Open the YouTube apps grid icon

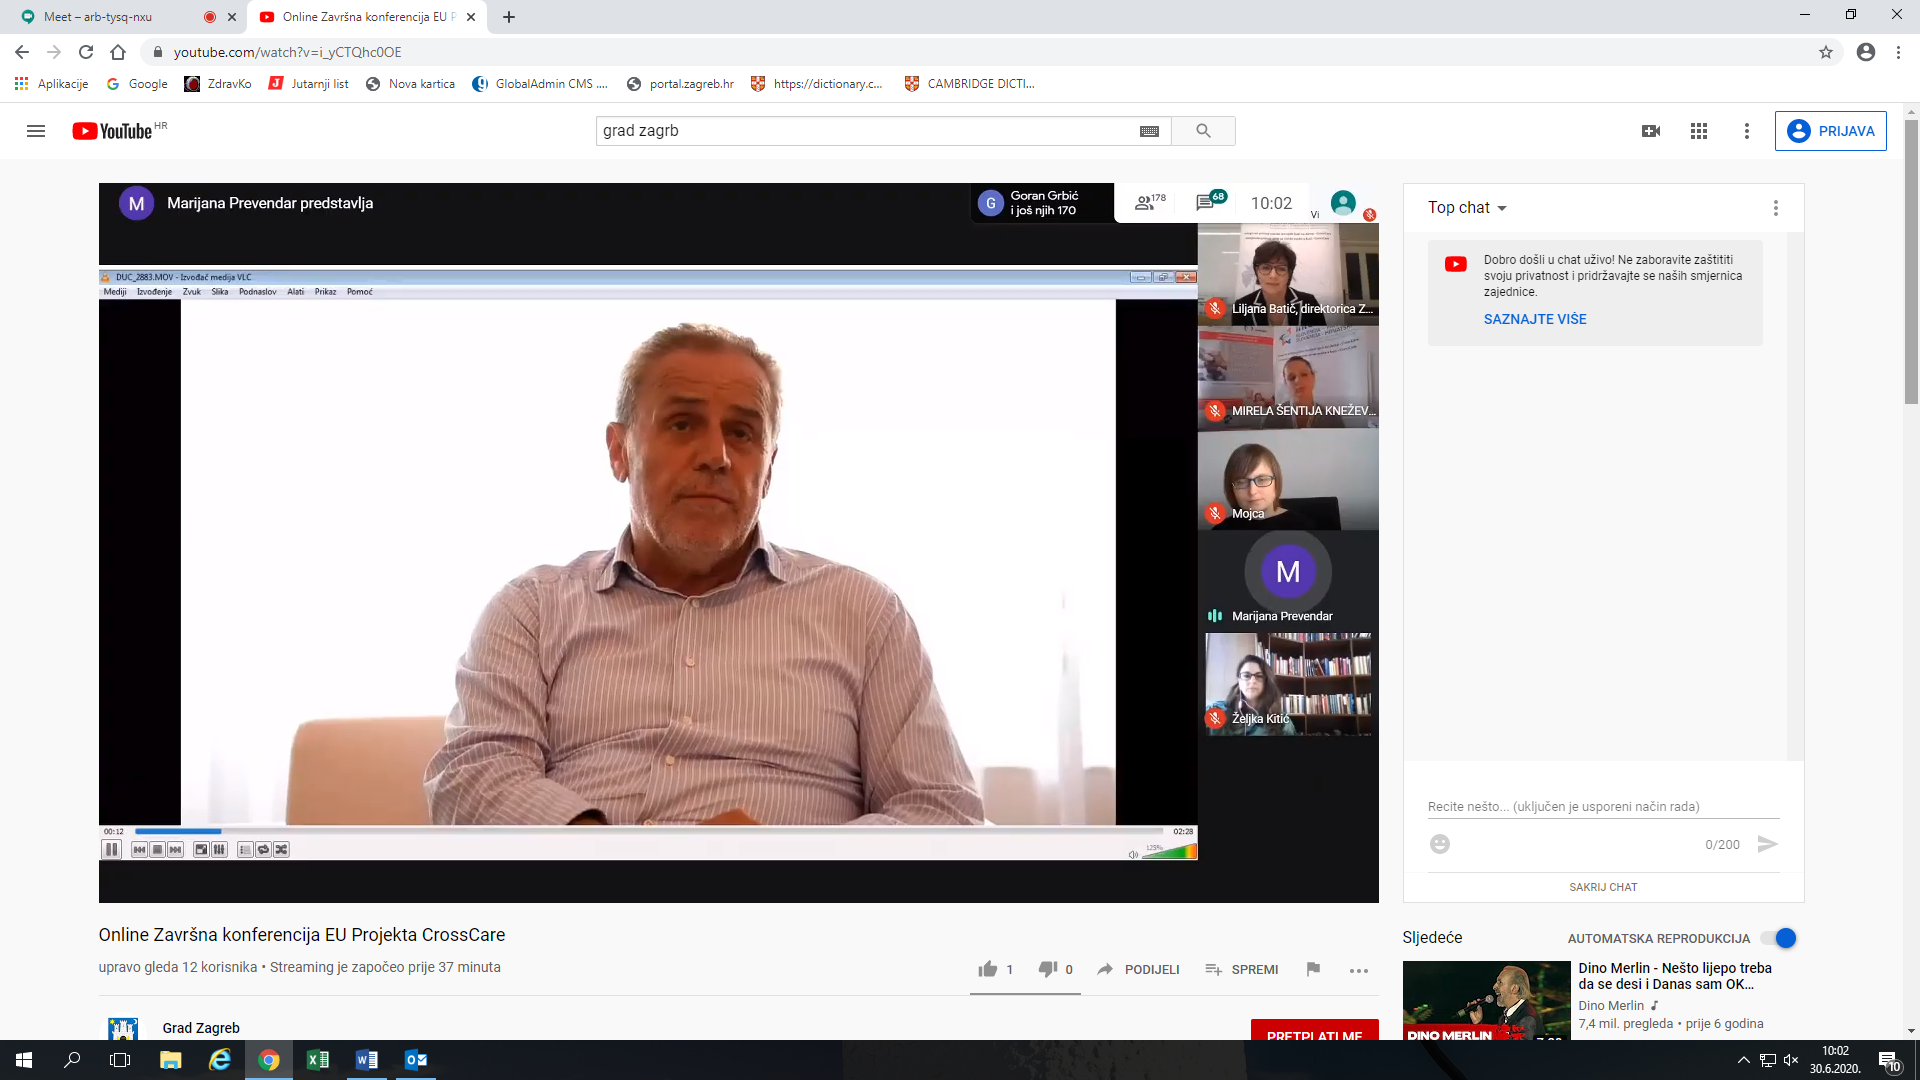1699,131
